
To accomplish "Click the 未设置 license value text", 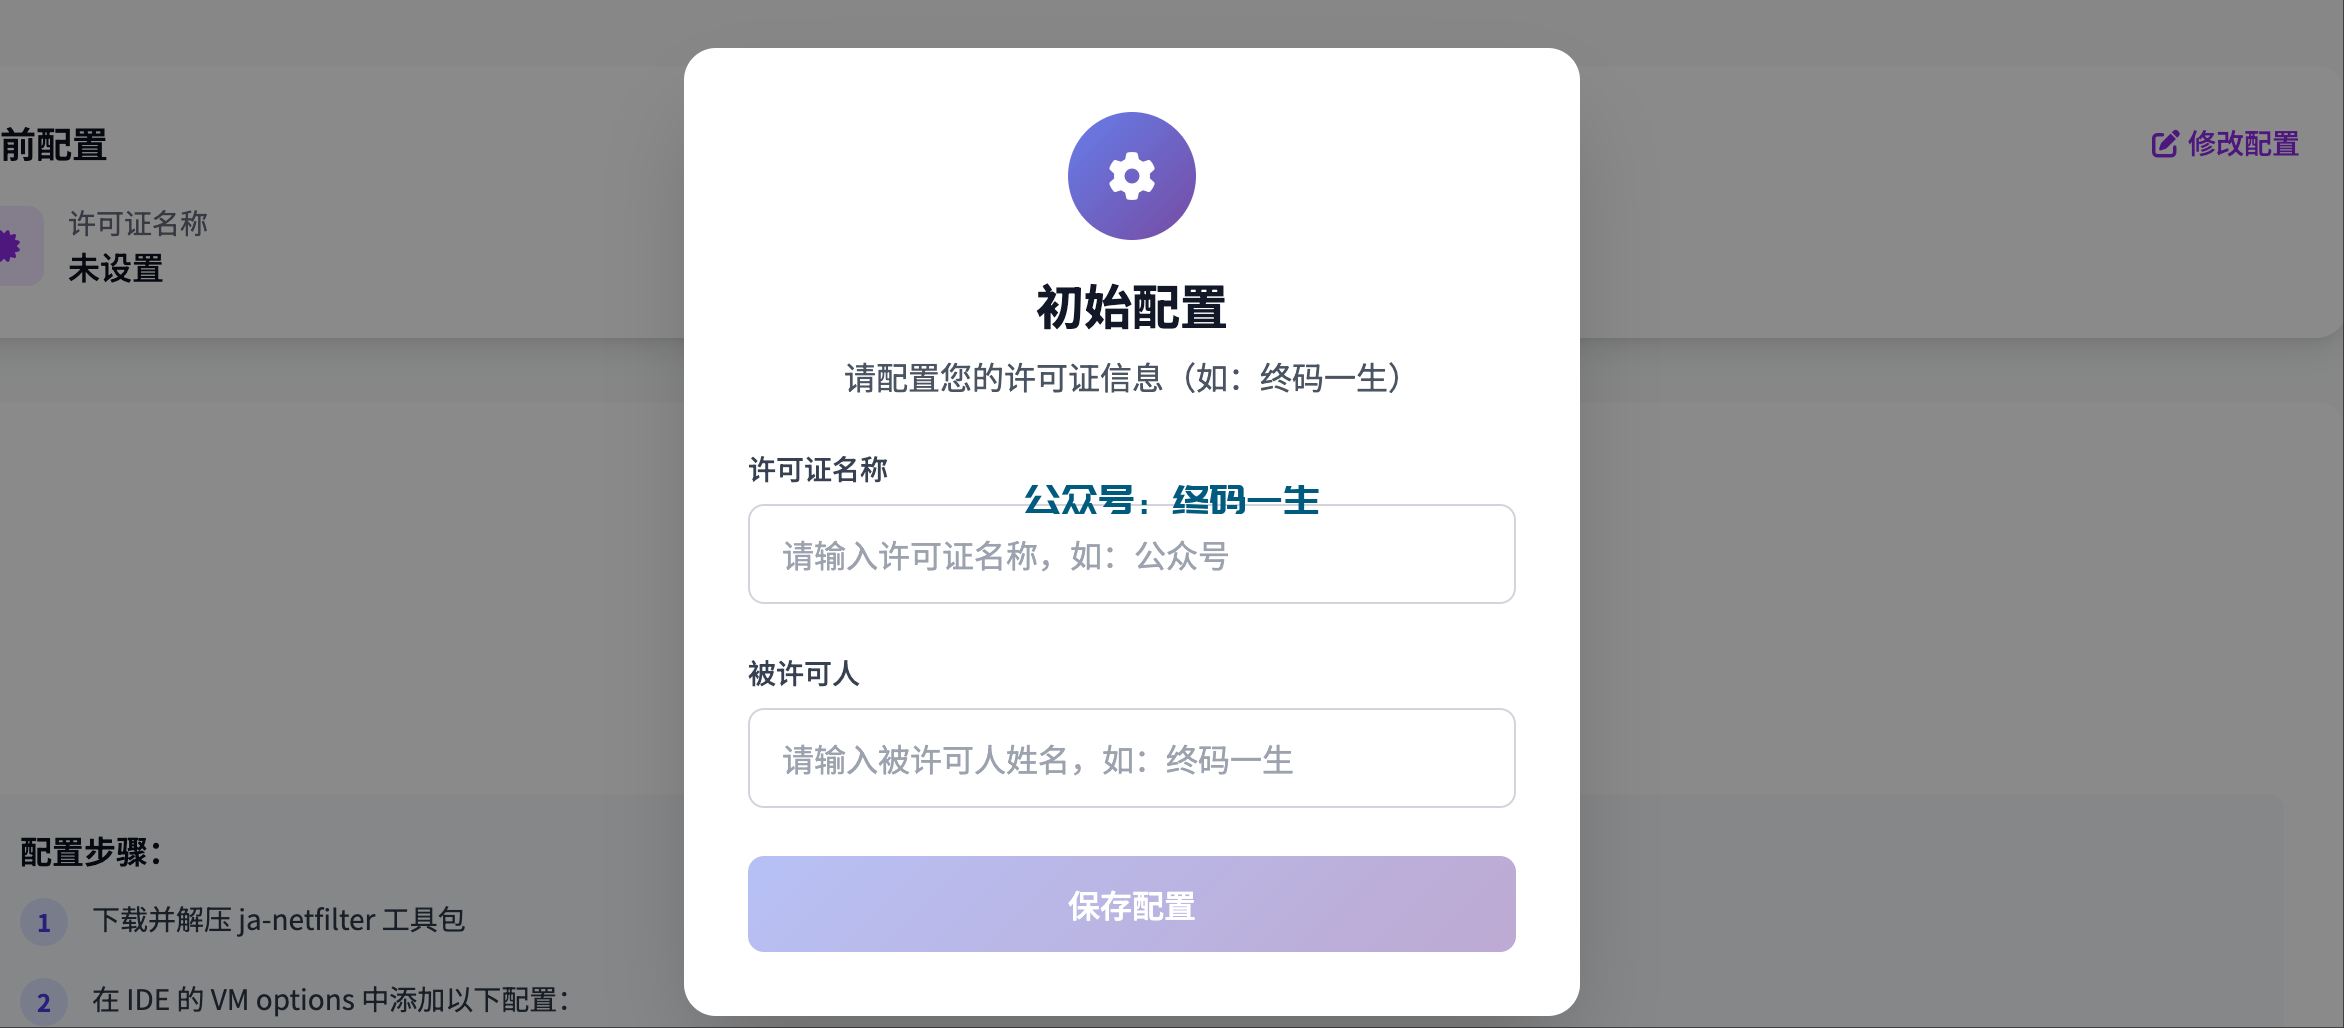I will point(116,268).
